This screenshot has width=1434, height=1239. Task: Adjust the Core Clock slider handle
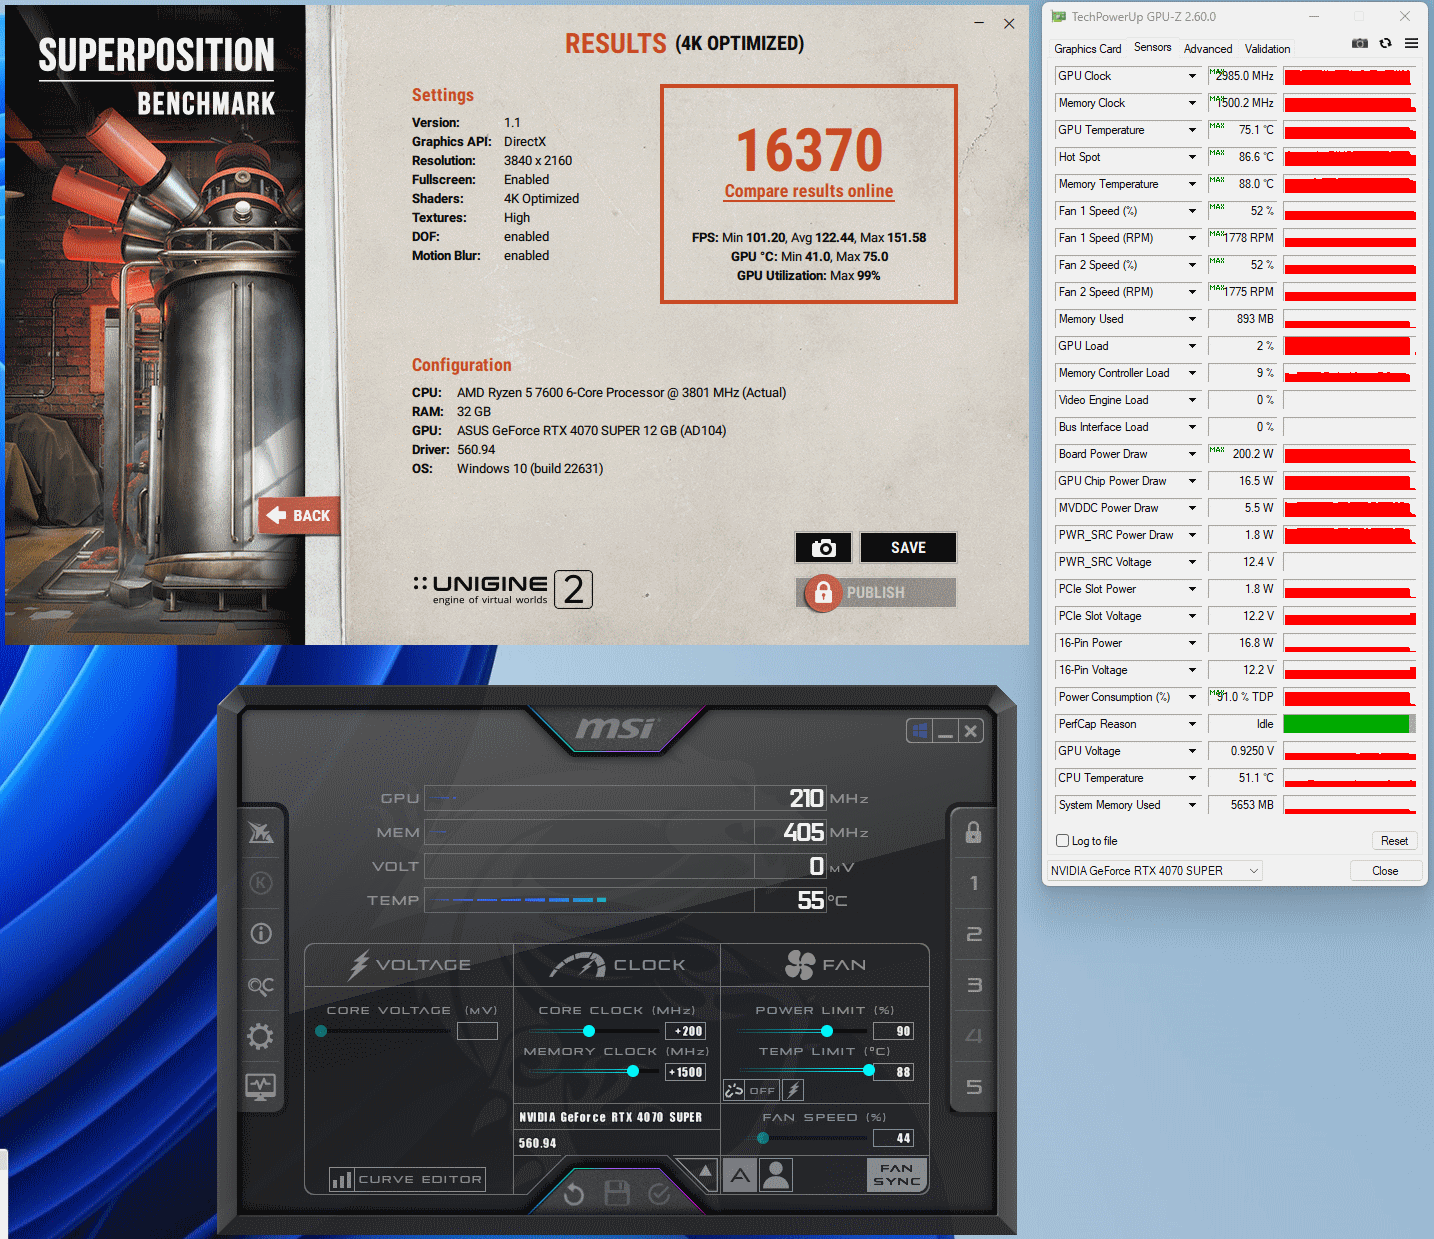click(589, 1031)
